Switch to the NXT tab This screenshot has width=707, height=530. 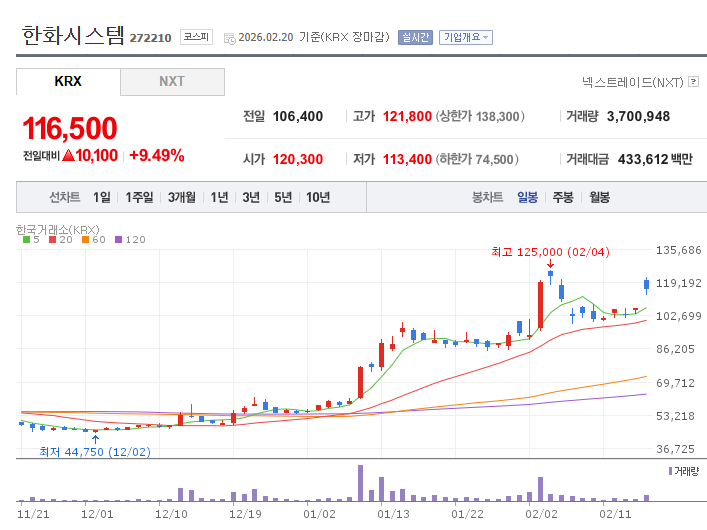point(172,82)
